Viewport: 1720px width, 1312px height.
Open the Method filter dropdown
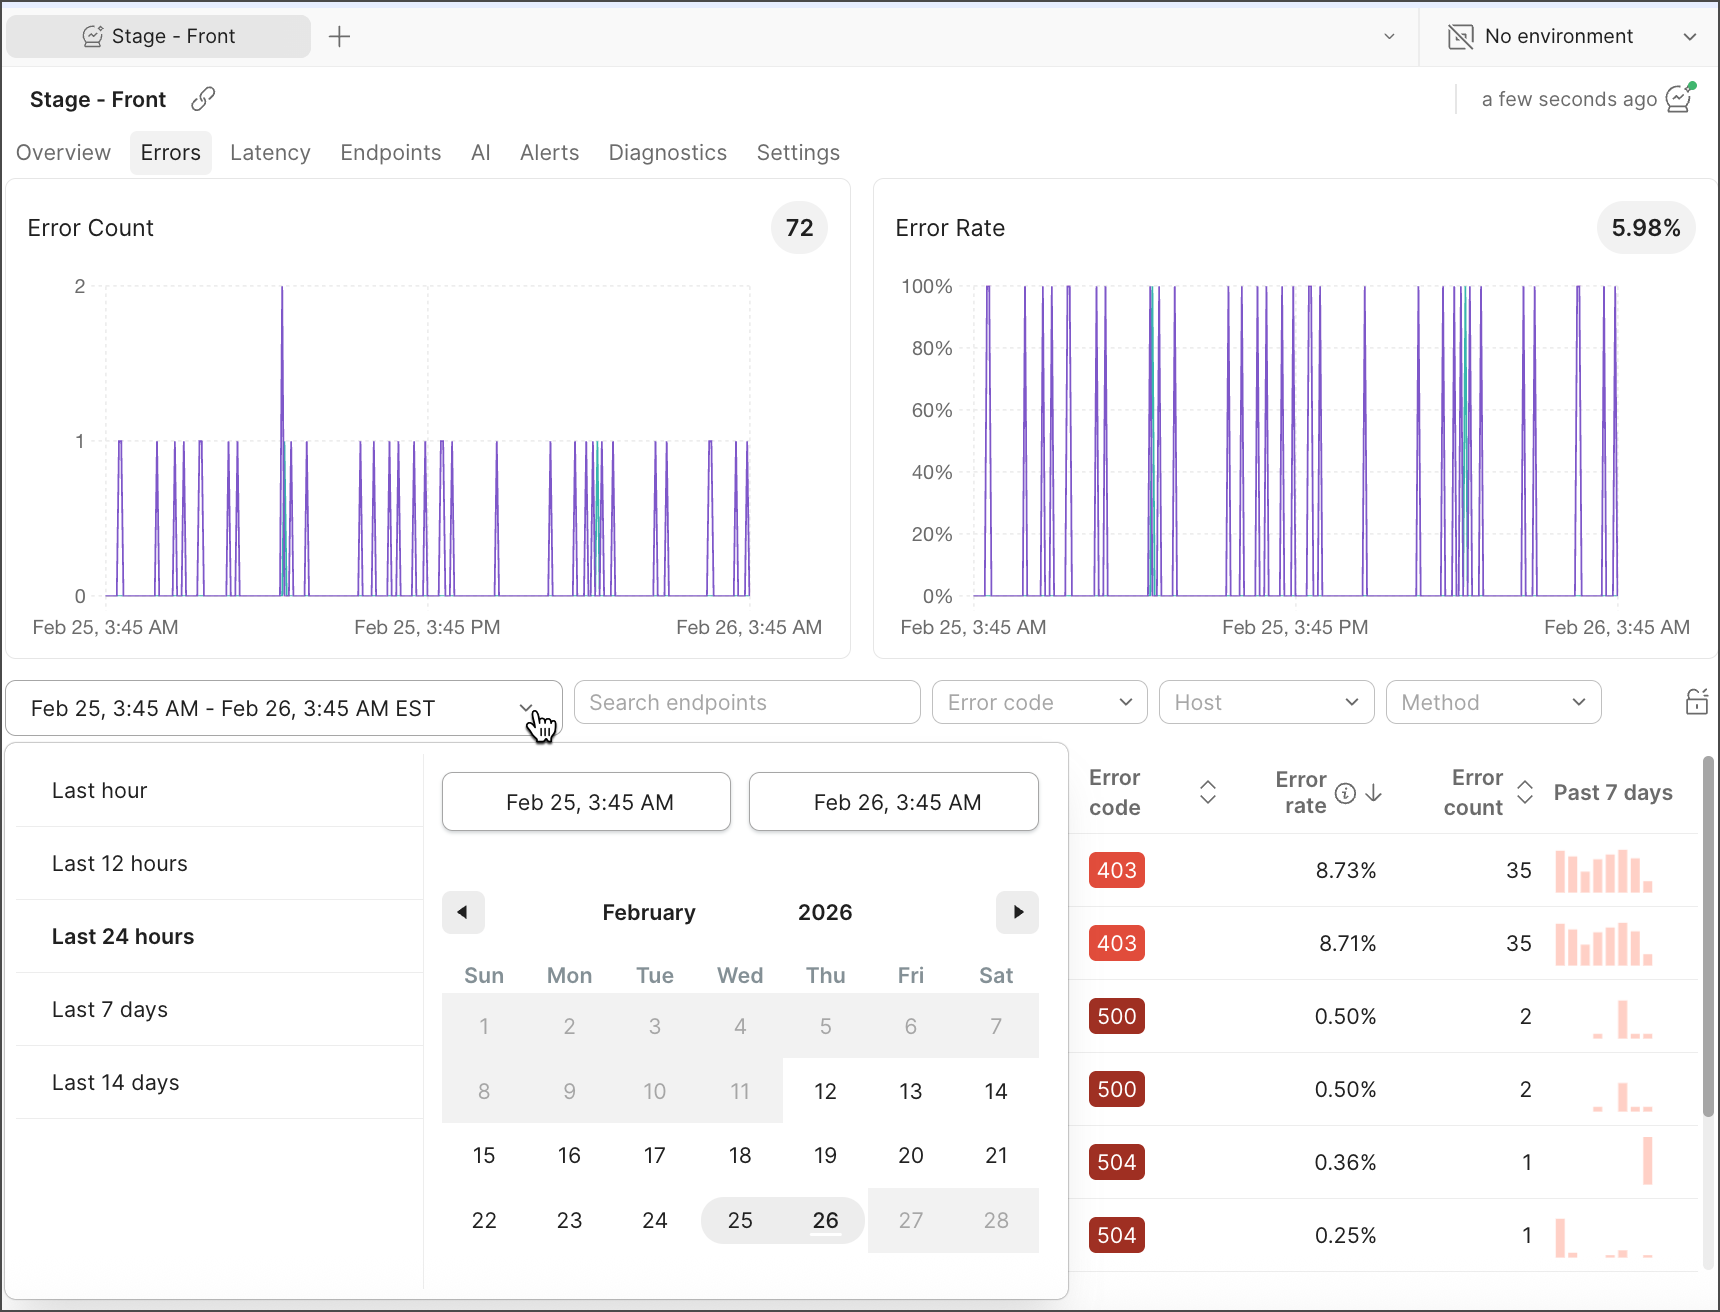1493,702
